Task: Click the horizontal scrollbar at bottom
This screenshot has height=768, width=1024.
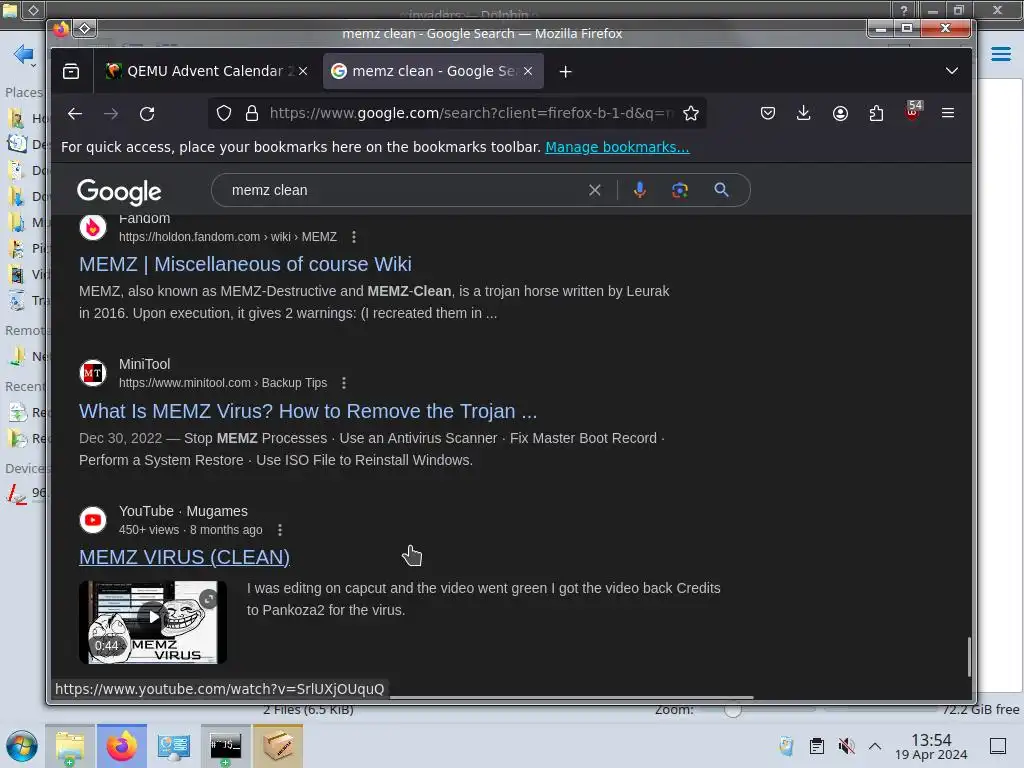Action: [571, 697]
